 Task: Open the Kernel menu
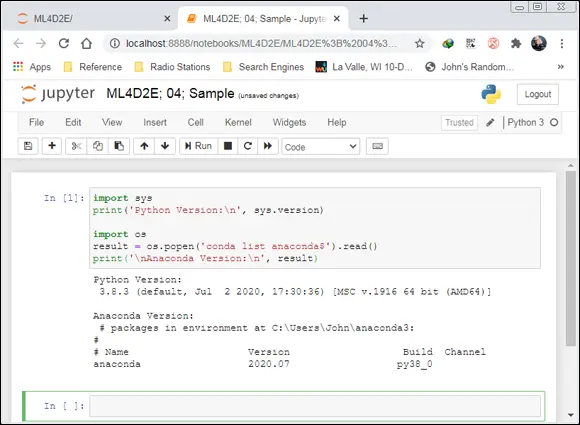(238, 122)
